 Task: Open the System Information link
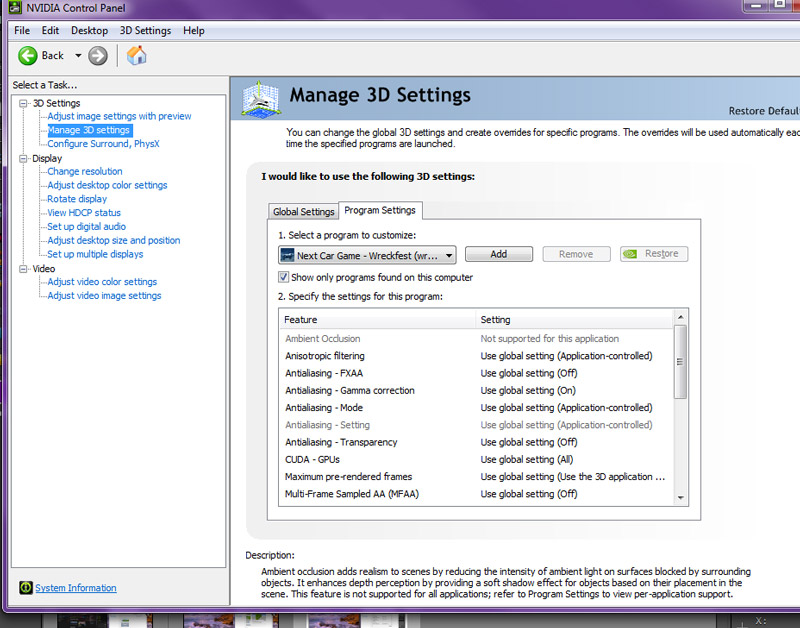[x=76, y=588]
